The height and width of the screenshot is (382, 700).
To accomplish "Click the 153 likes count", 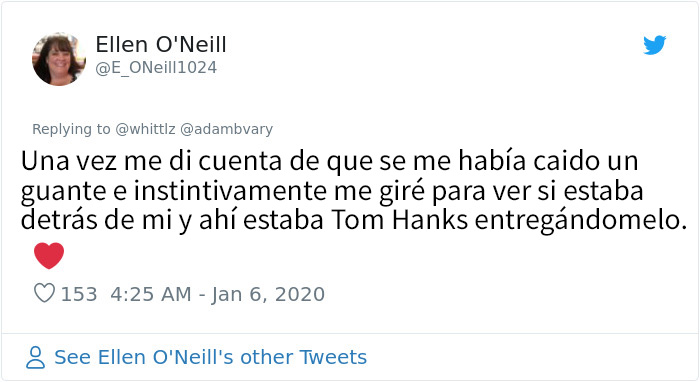I will pos(79,294).
